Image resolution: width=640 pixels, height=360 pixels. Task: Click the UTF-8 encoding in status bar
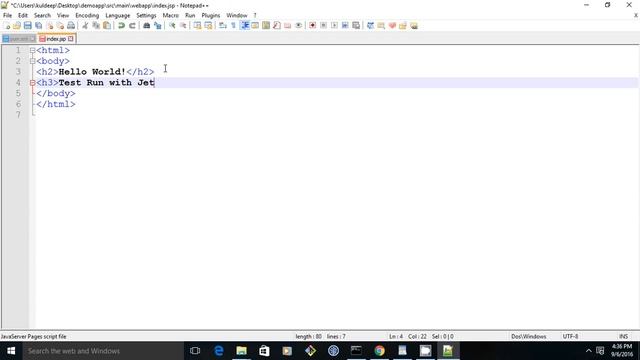click(x=570, y=336)
